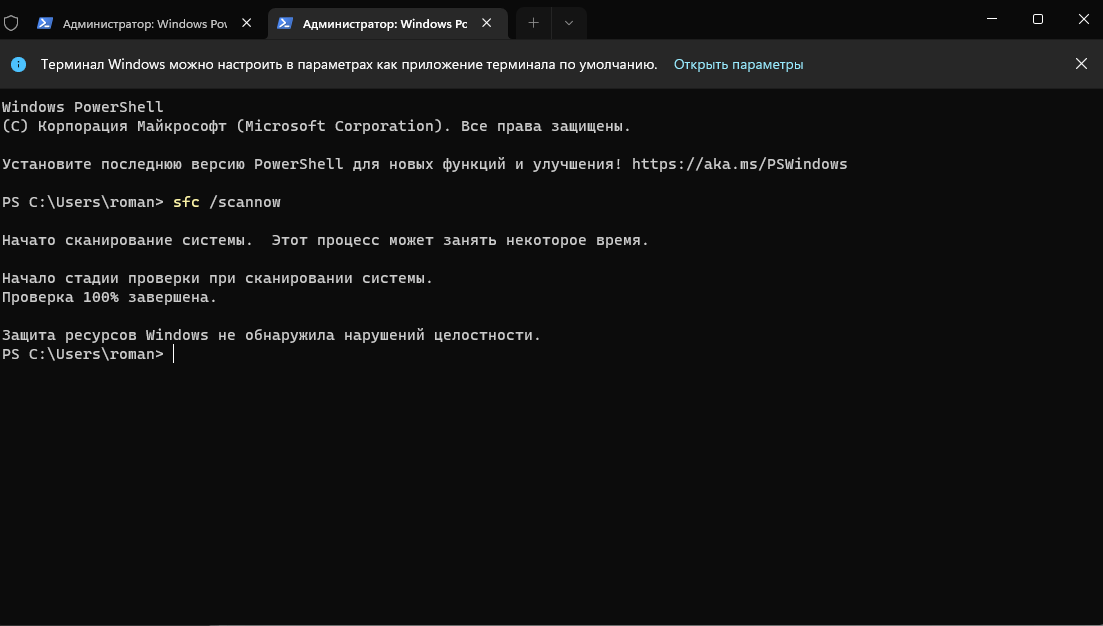The image size is (1103, 626).
Task: Select the second active PowerShell tab
Action: [388, 23]
